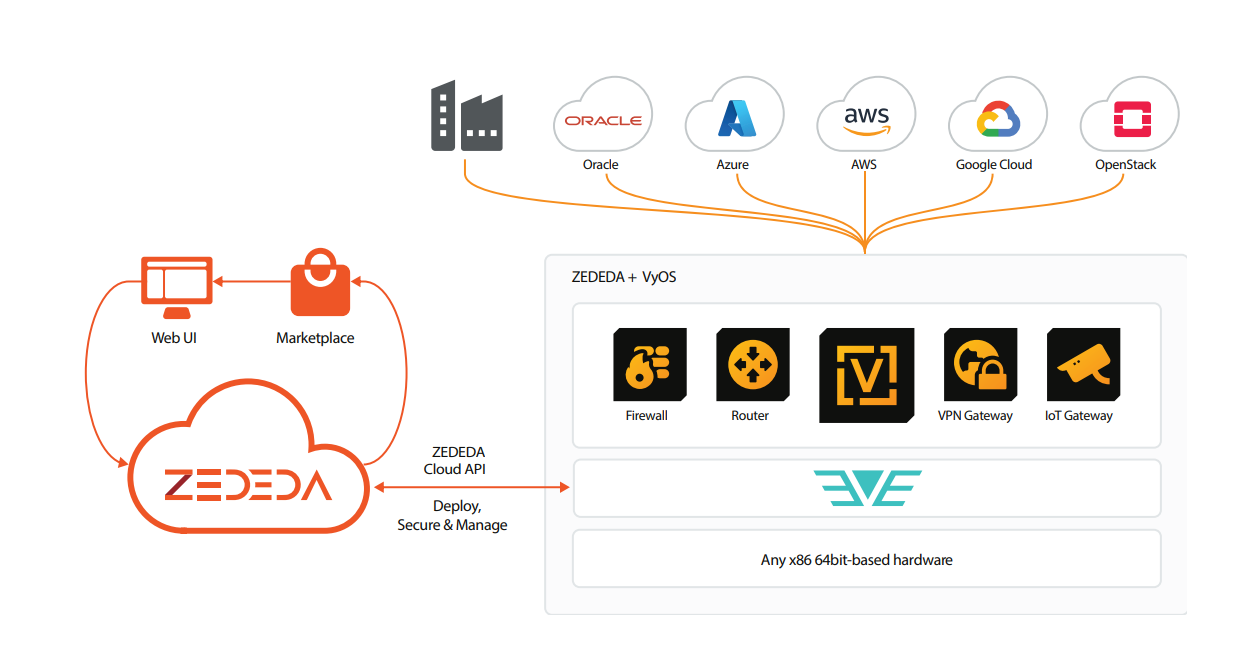
Task: Select the Router icon
Action: 753,365
